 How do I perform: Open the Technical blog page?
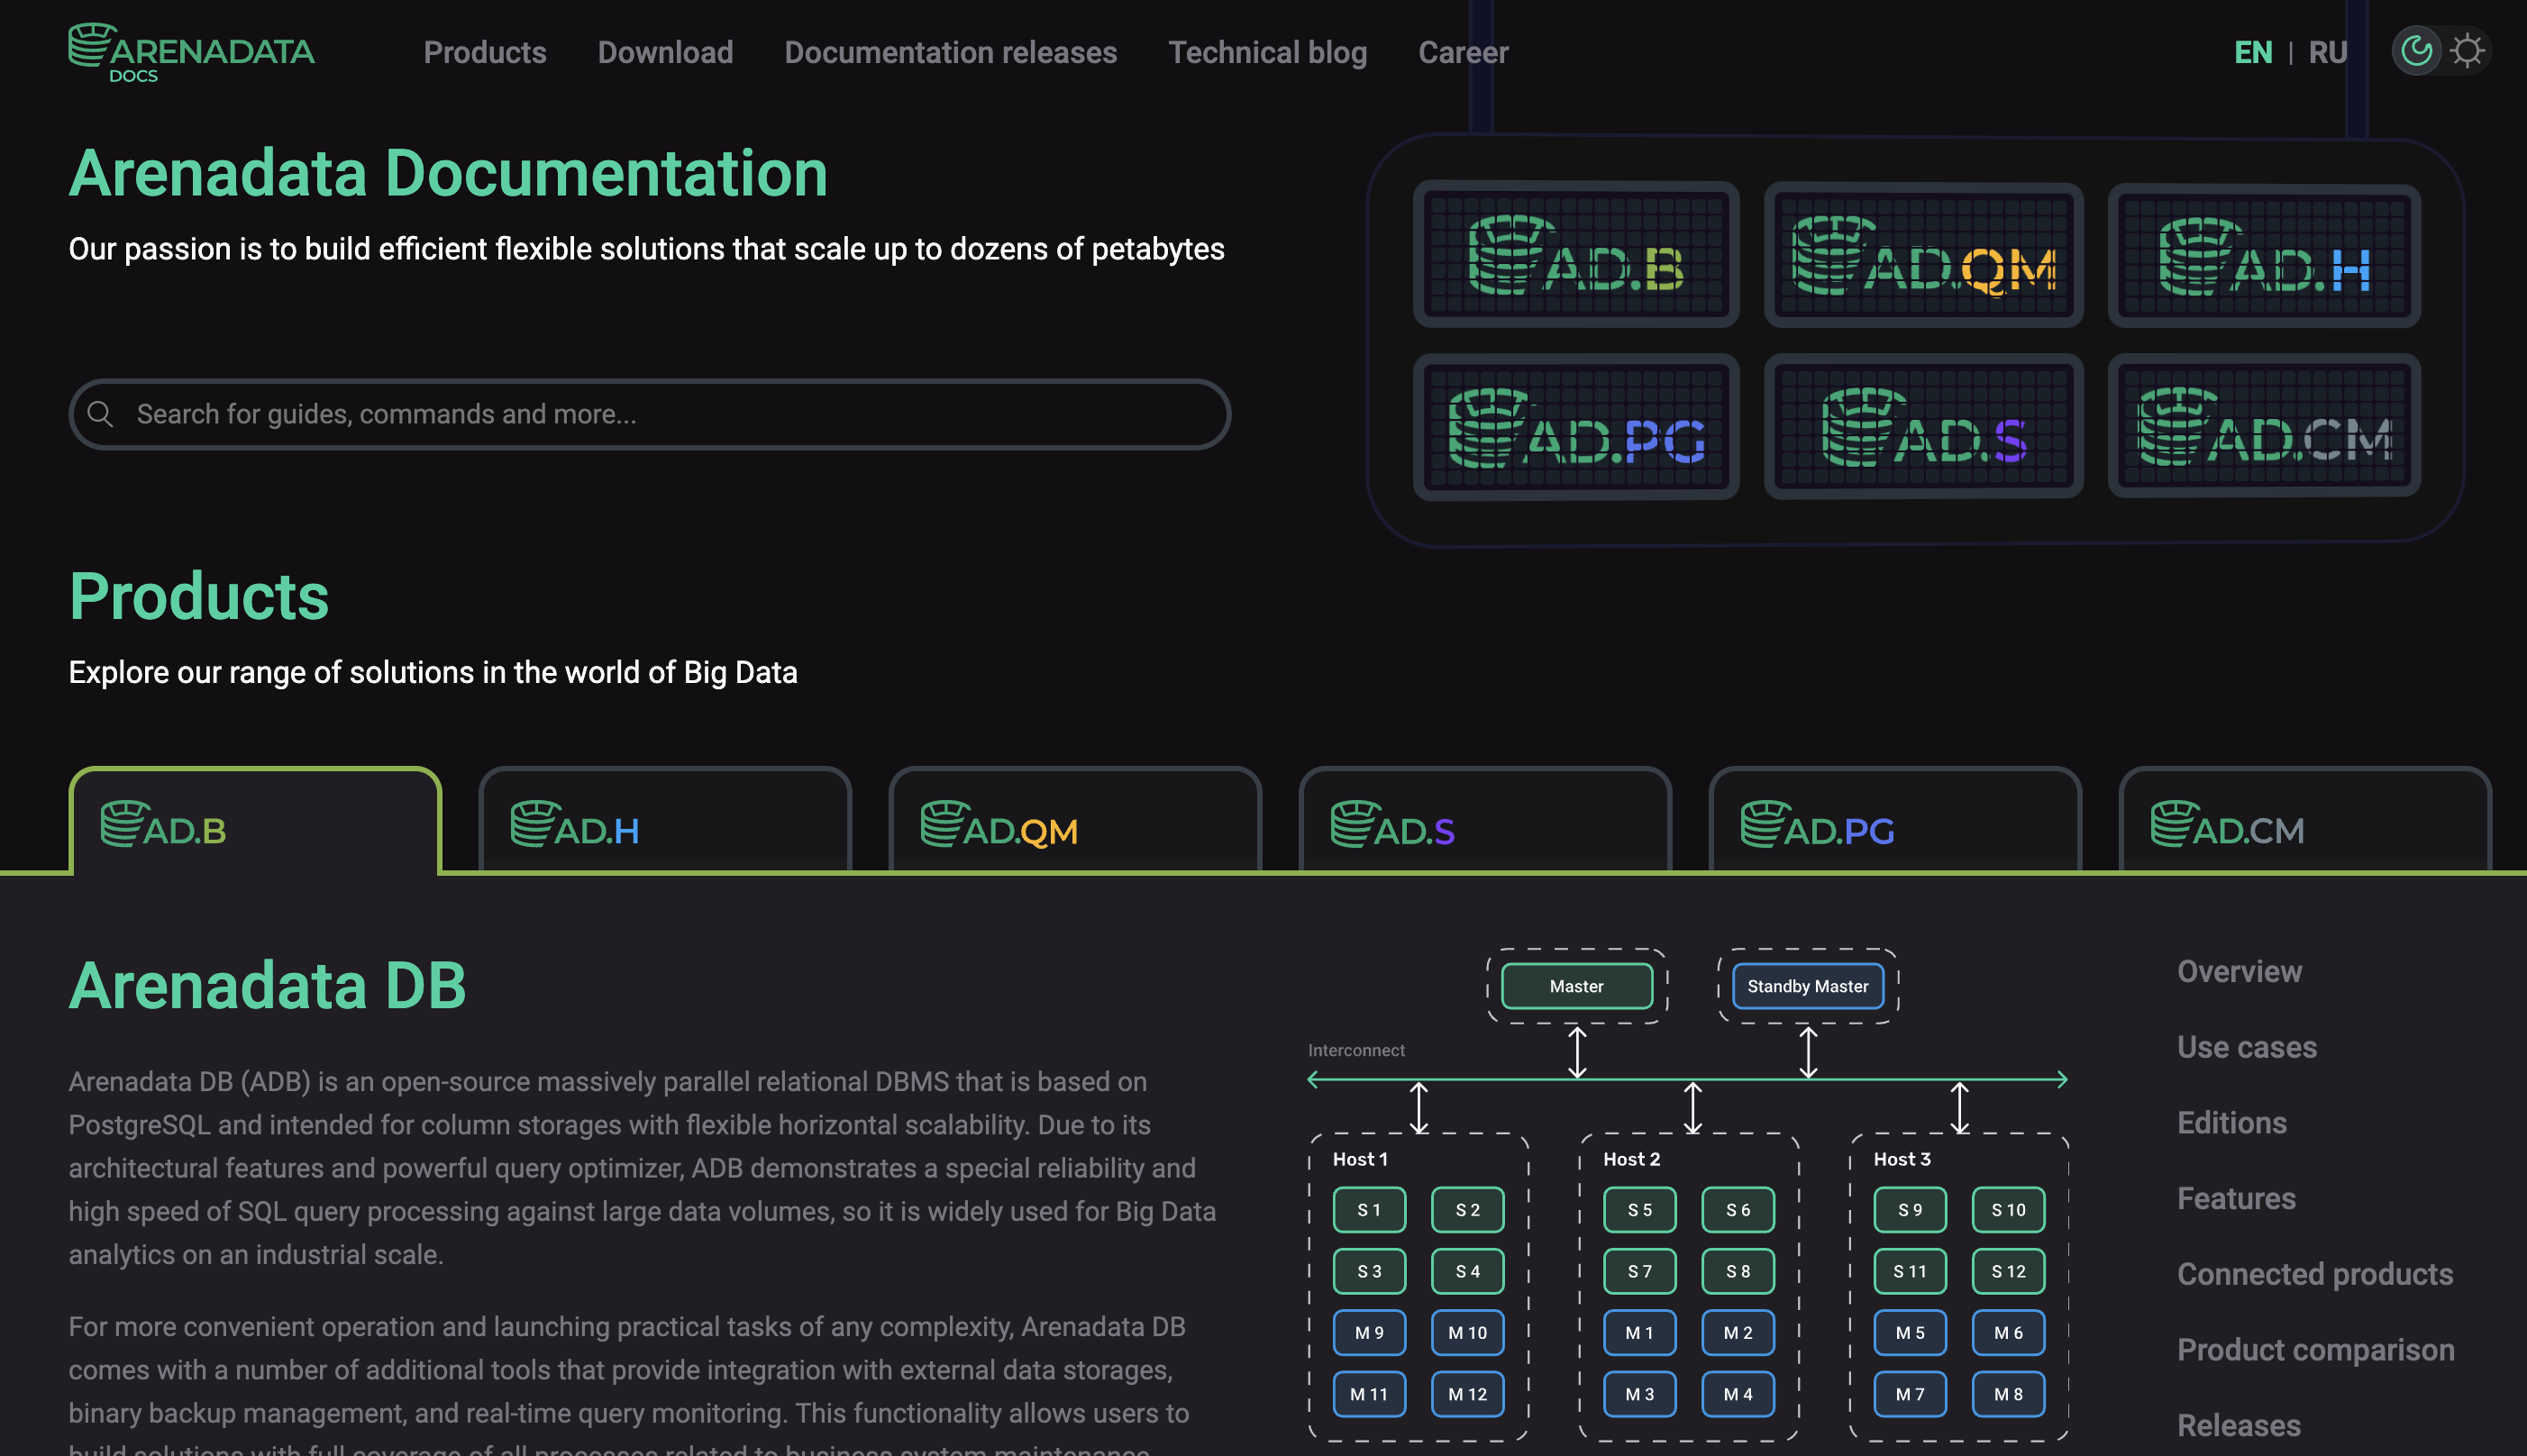(x=1268, y=52)
